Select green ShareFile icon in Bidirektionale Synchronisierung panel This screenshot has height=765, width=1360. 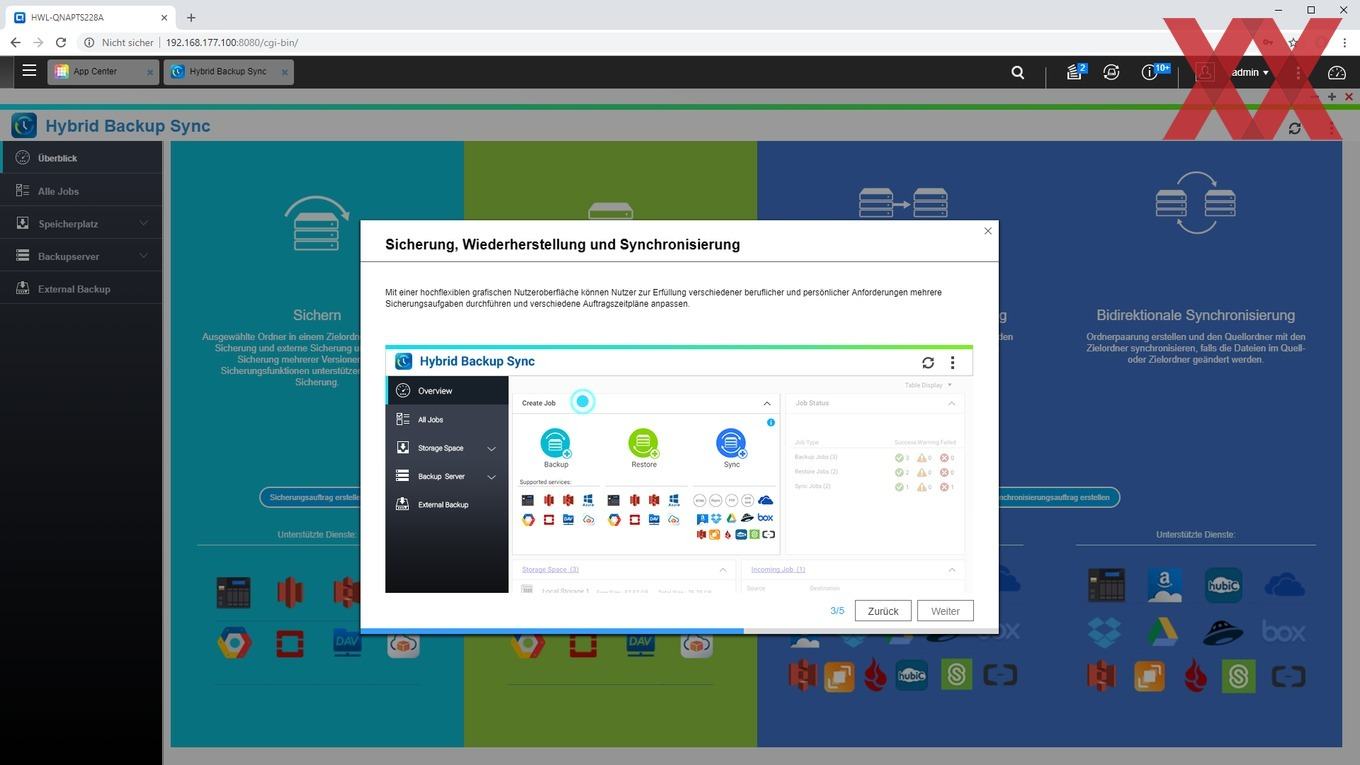(x=1239, y=677)
